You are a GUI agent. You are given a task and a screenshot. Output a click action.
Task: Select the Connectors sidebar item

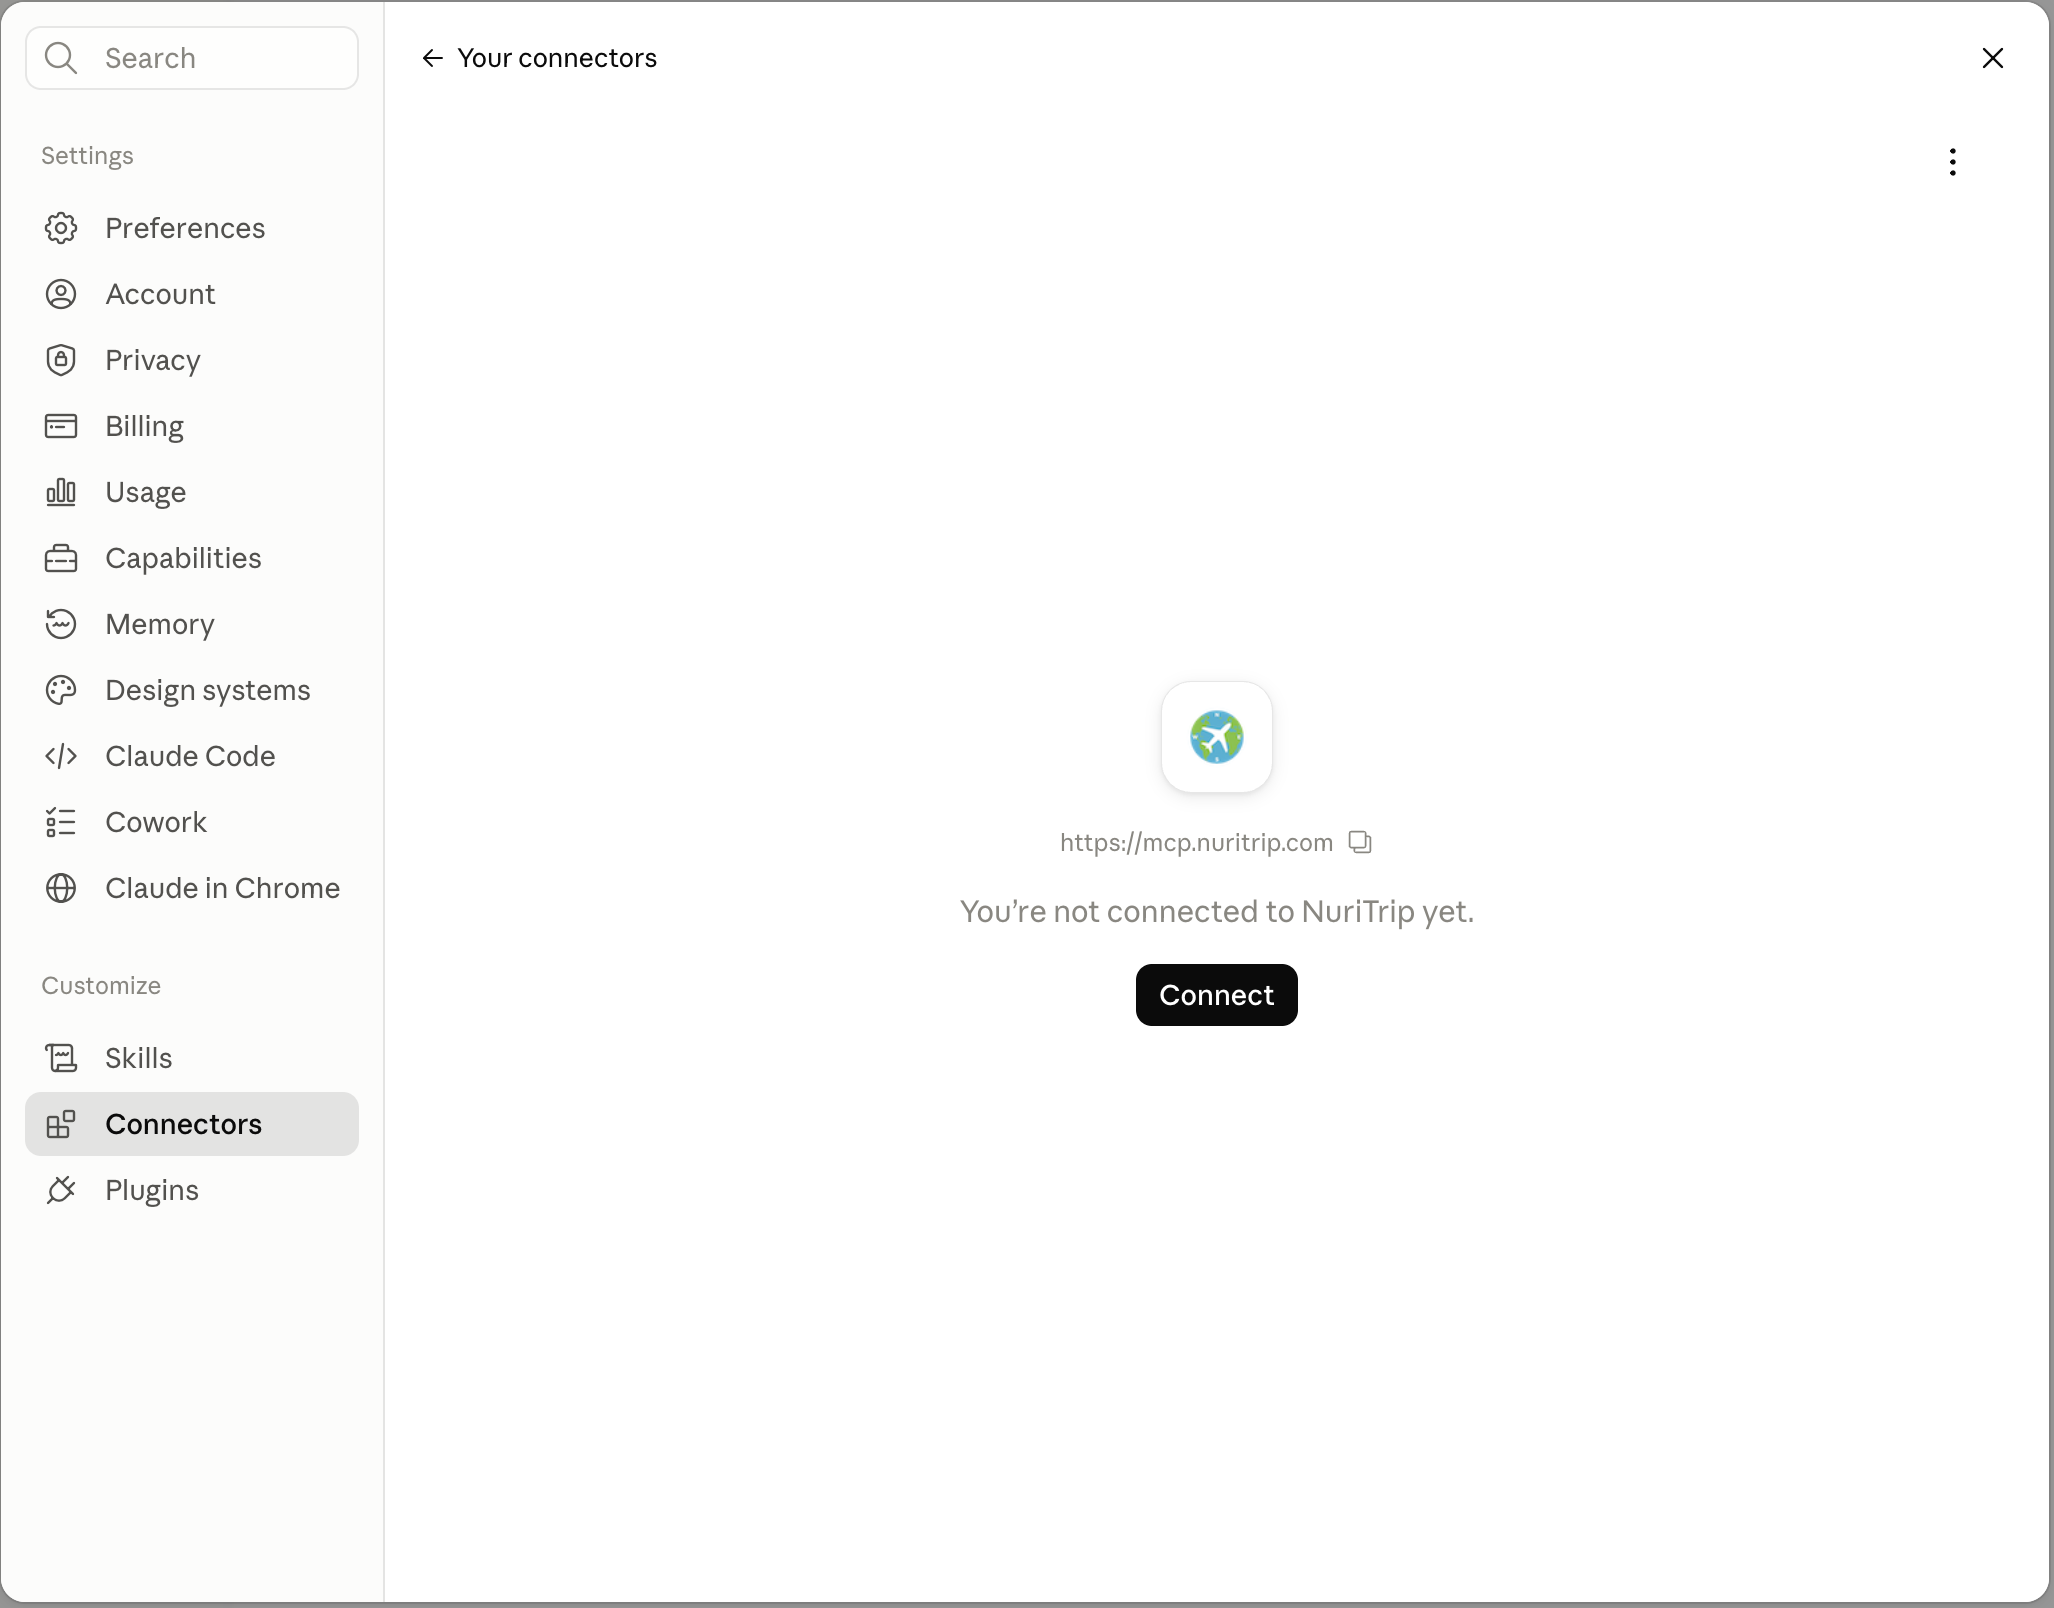point(192,1124)
